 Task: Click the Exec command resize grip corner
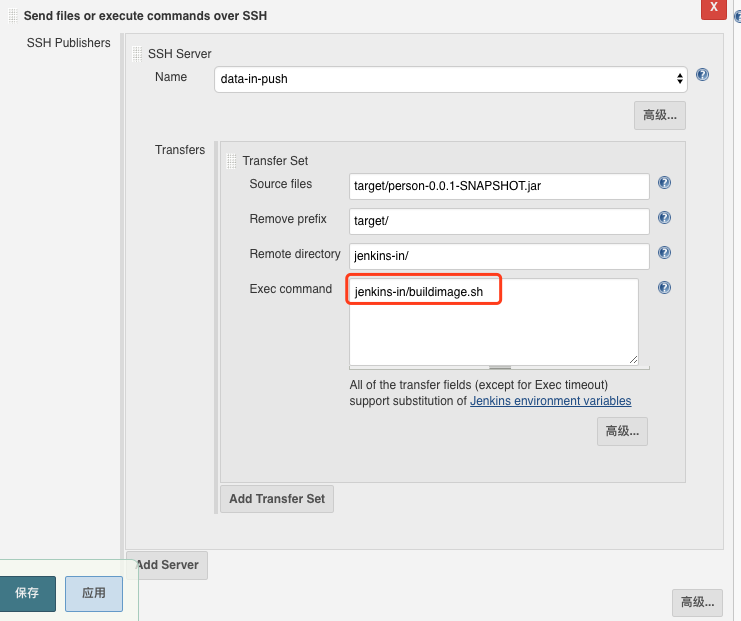click(633, 360)
